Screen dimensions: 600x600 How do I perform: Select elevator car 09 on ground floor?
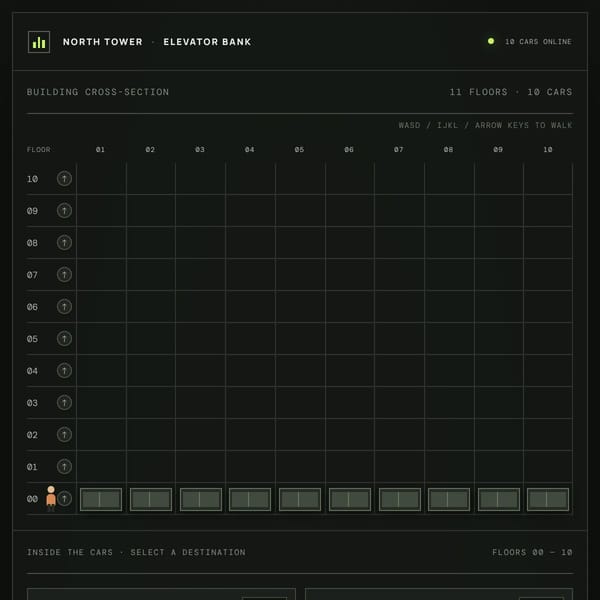pos(499,499)
